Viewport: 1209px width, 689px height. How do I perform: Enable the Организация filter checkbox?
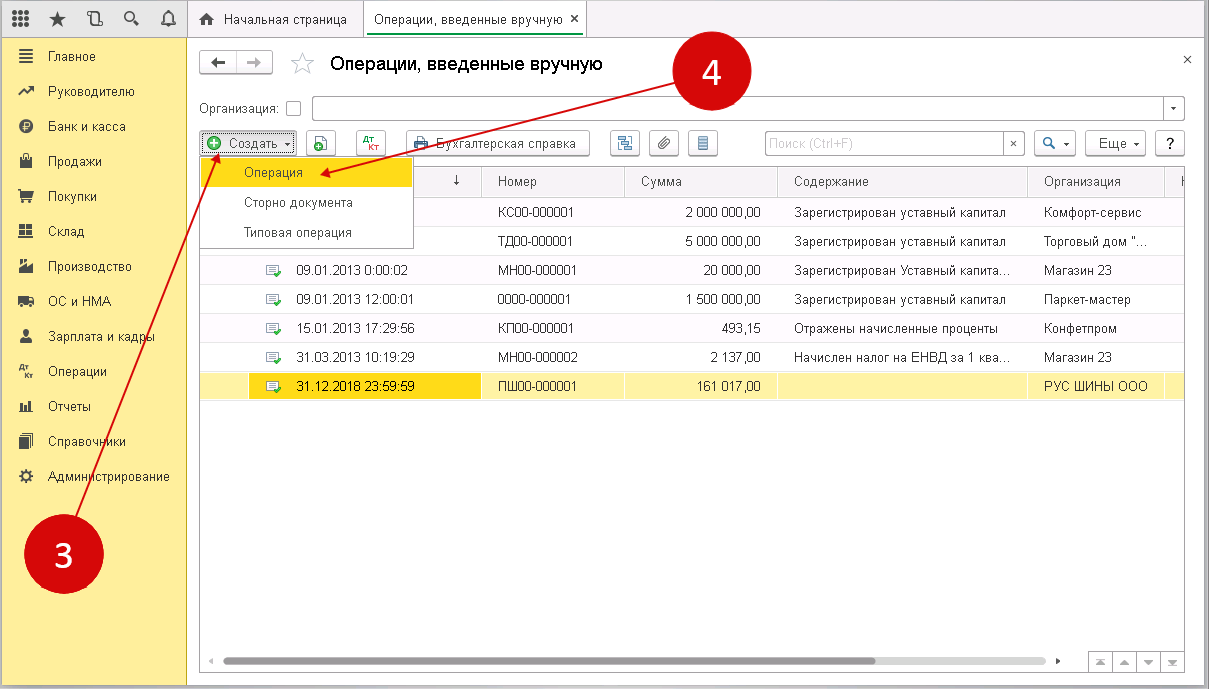(x=293, y=108)
